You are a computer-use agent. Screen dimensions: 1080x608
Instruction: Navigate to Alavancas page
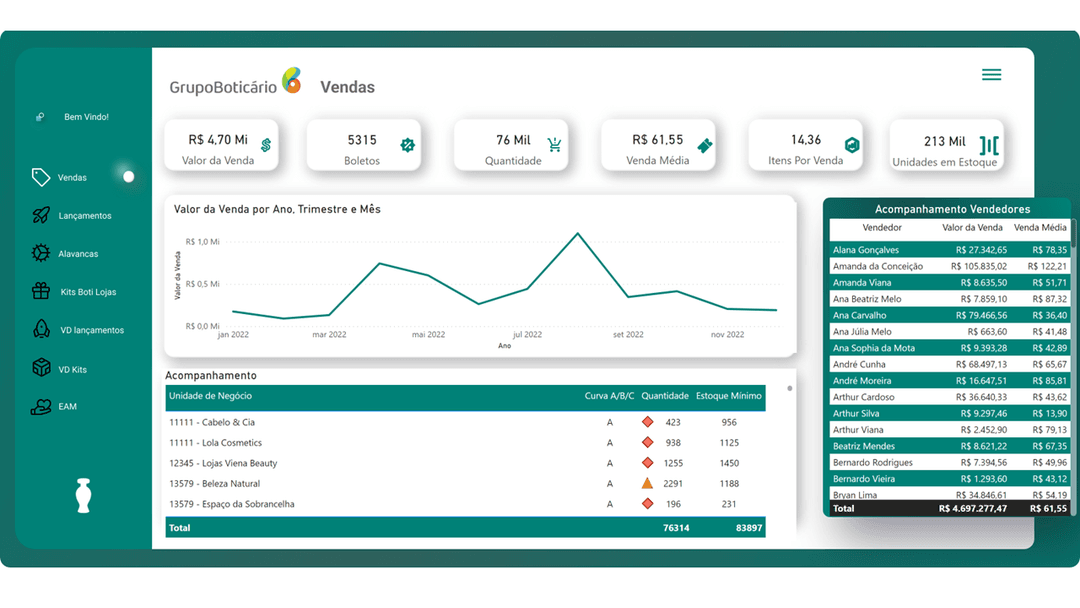tap(78, 254)
